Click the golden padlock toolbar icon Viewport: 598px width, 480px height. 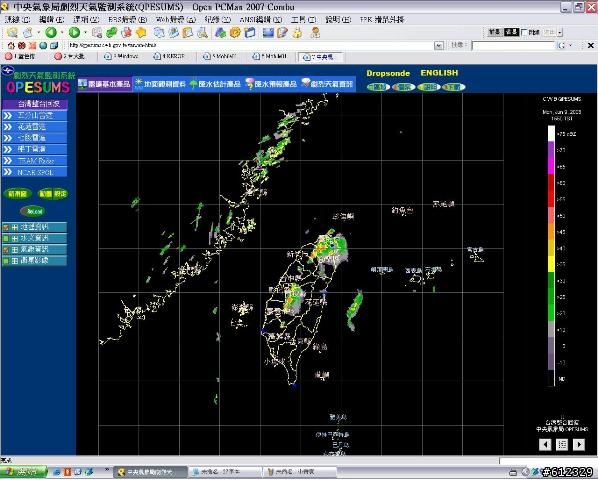click(297, 33)
